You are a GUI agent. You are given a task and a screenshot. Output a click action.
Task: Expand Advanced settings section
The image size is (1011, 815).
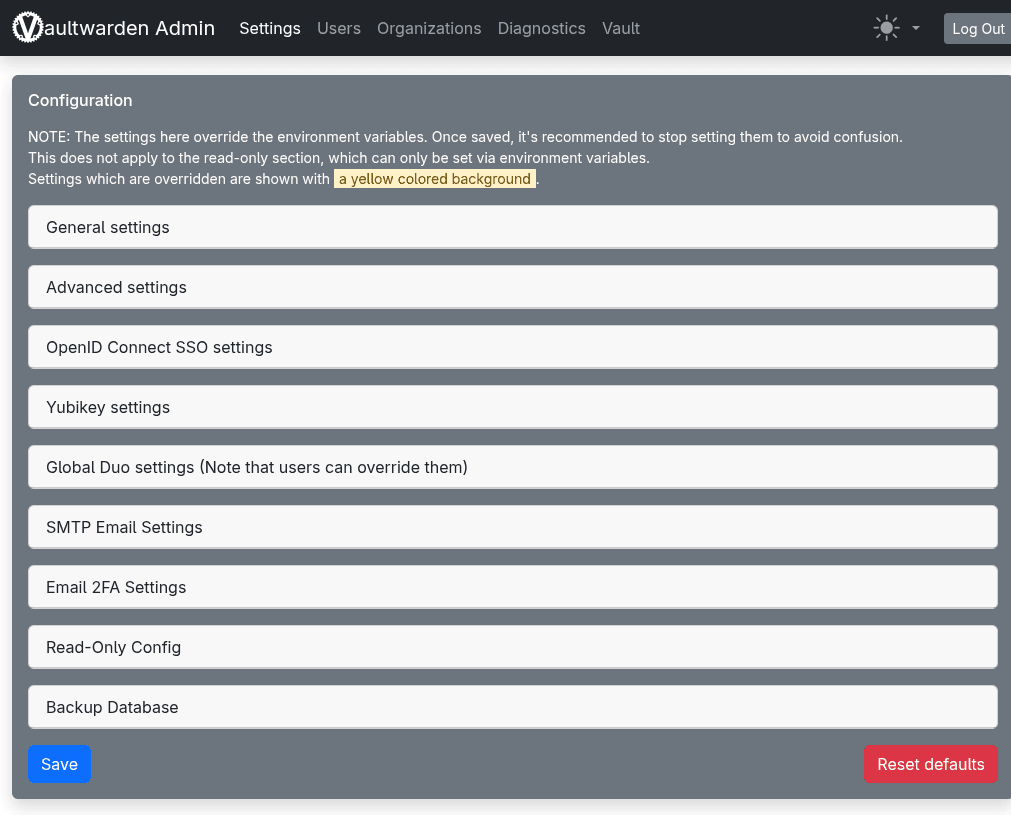[513, 287]
